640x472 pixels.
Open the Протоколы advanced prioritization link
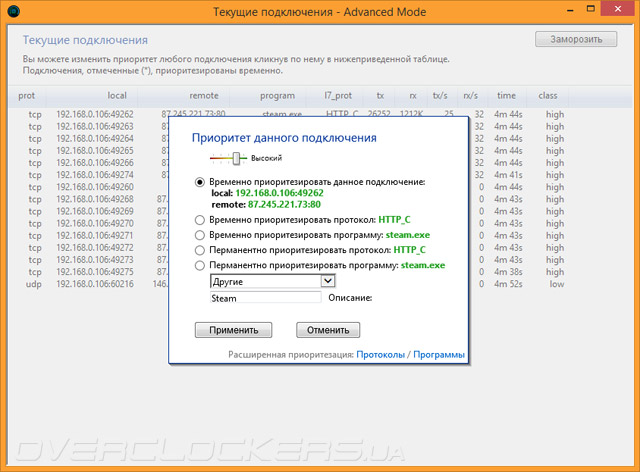380,354
